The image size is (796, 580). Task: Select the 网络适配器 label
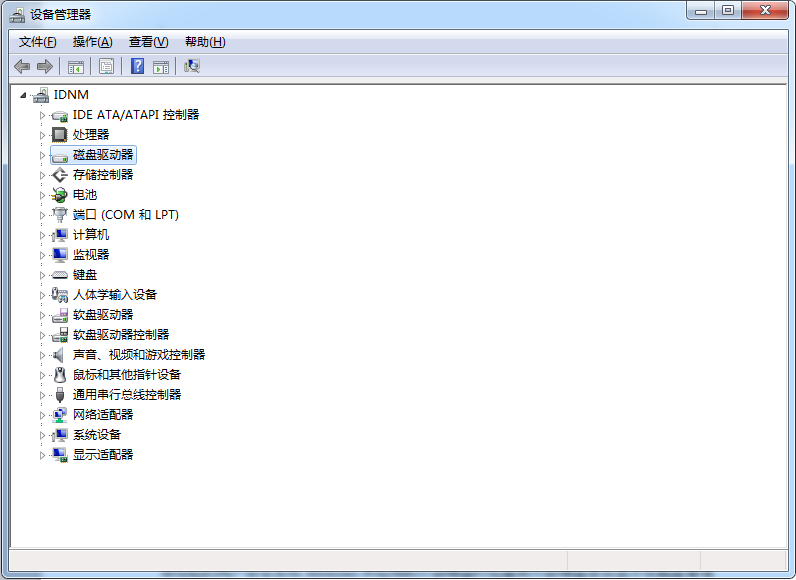coord(103,415)
